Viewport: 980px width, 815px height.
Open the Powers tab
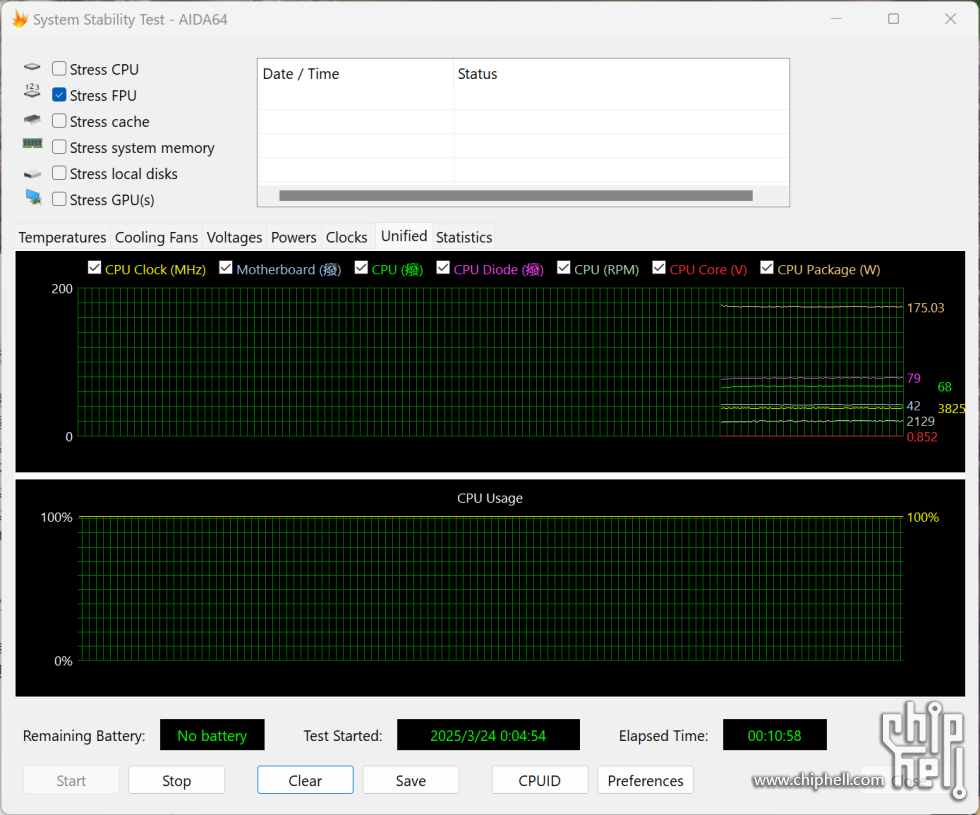click(x=294, y=238)
